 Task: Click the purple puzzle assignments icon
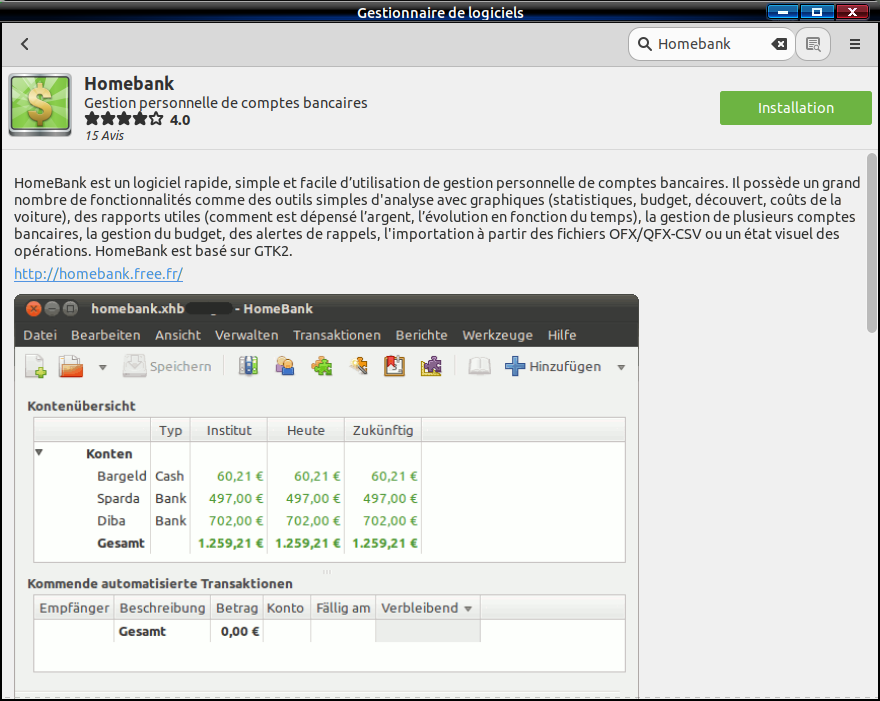tap(431, 366)
